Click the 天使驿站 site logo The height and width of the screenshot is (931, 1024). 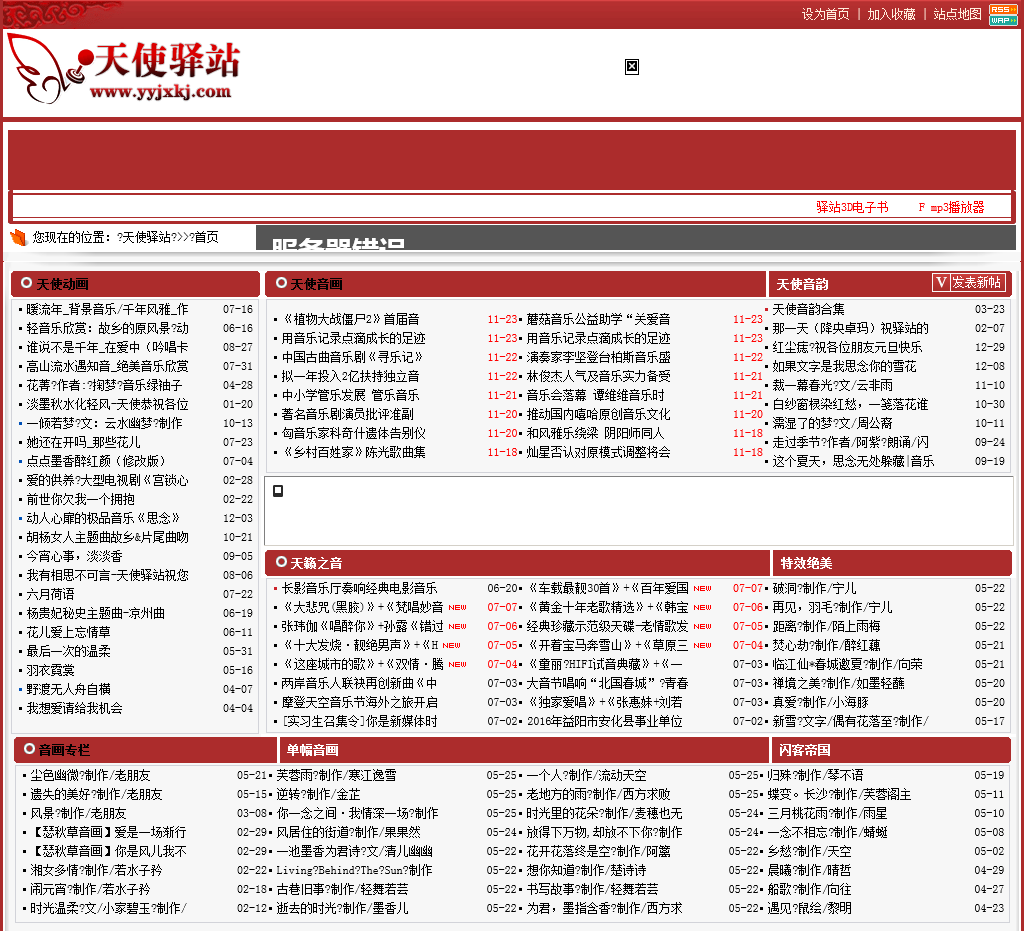(x=123, y=69)
